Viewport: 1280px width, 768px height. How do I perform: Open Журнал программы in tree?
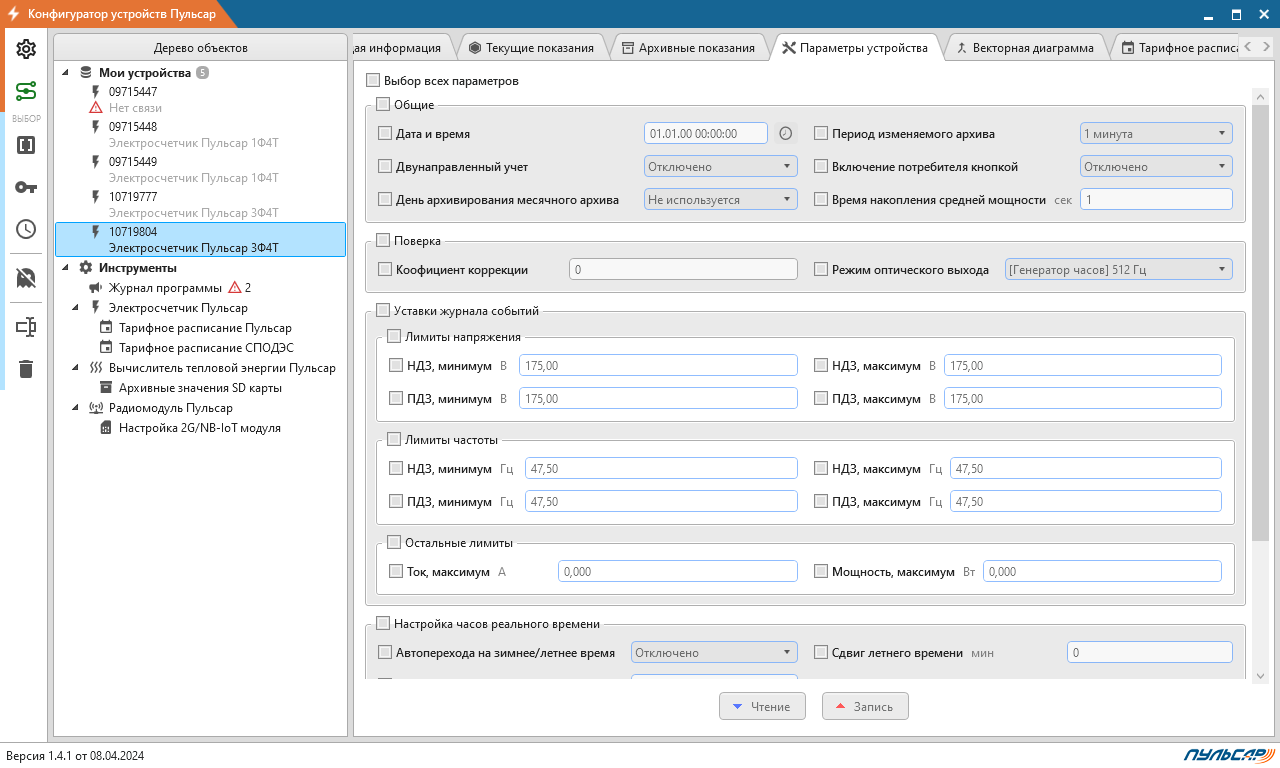165,288
